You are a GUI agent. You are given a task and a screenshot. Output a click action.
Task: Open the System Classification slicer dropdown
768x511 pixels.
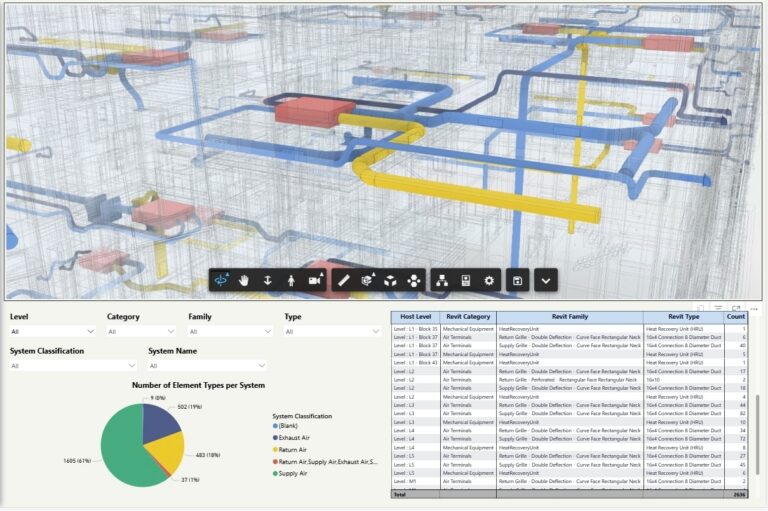pos(72,366)
